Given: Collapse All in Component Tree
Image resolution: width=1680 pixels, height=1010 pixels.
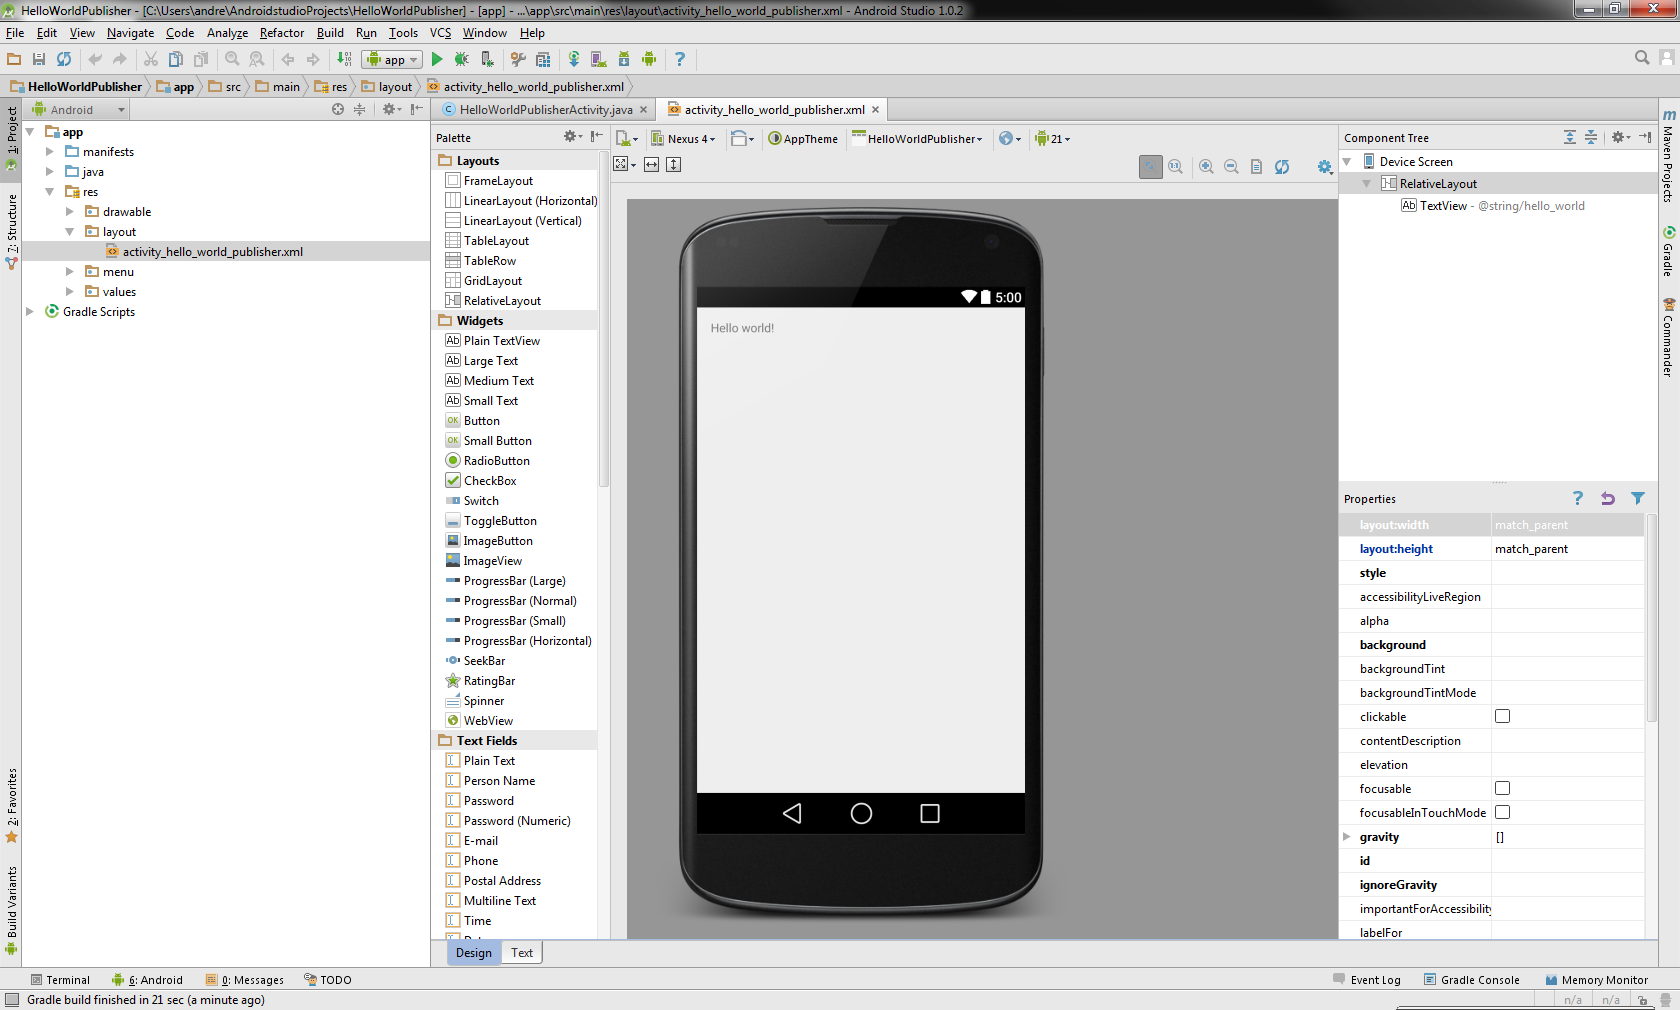Looking at the screenshot, I should [x=1591, y=137].
